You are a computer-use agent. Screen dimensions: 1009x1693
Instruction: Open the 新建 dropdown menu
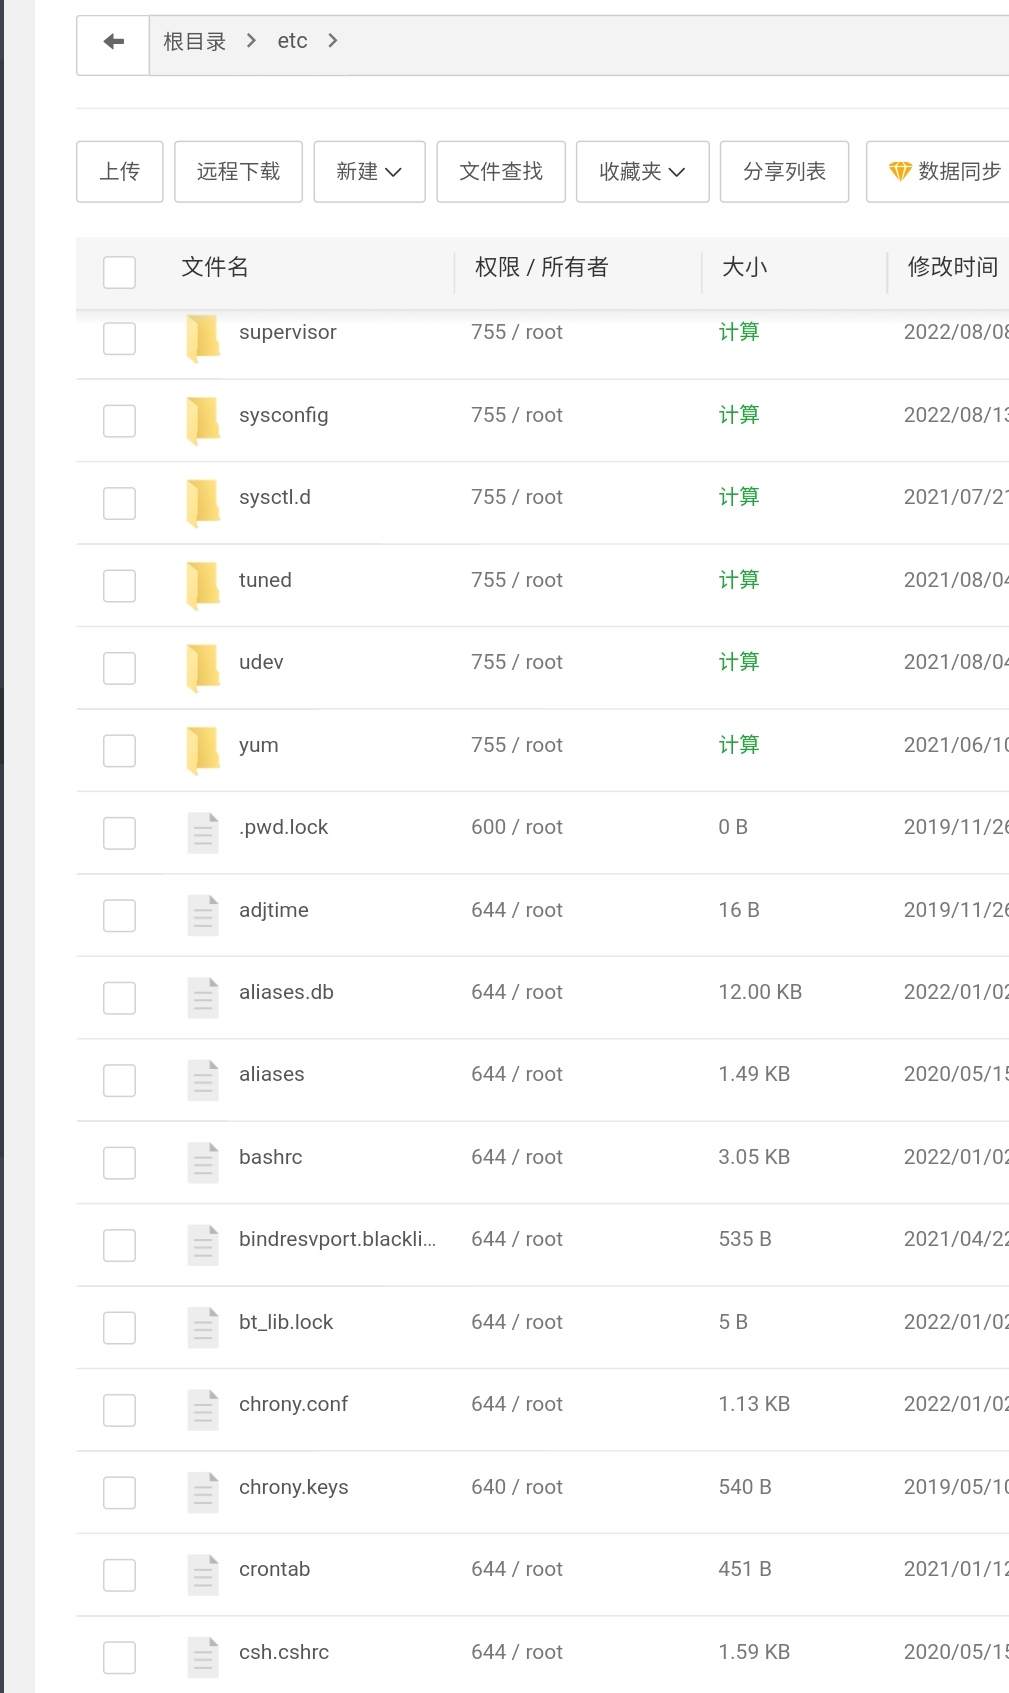click(369, 172)
